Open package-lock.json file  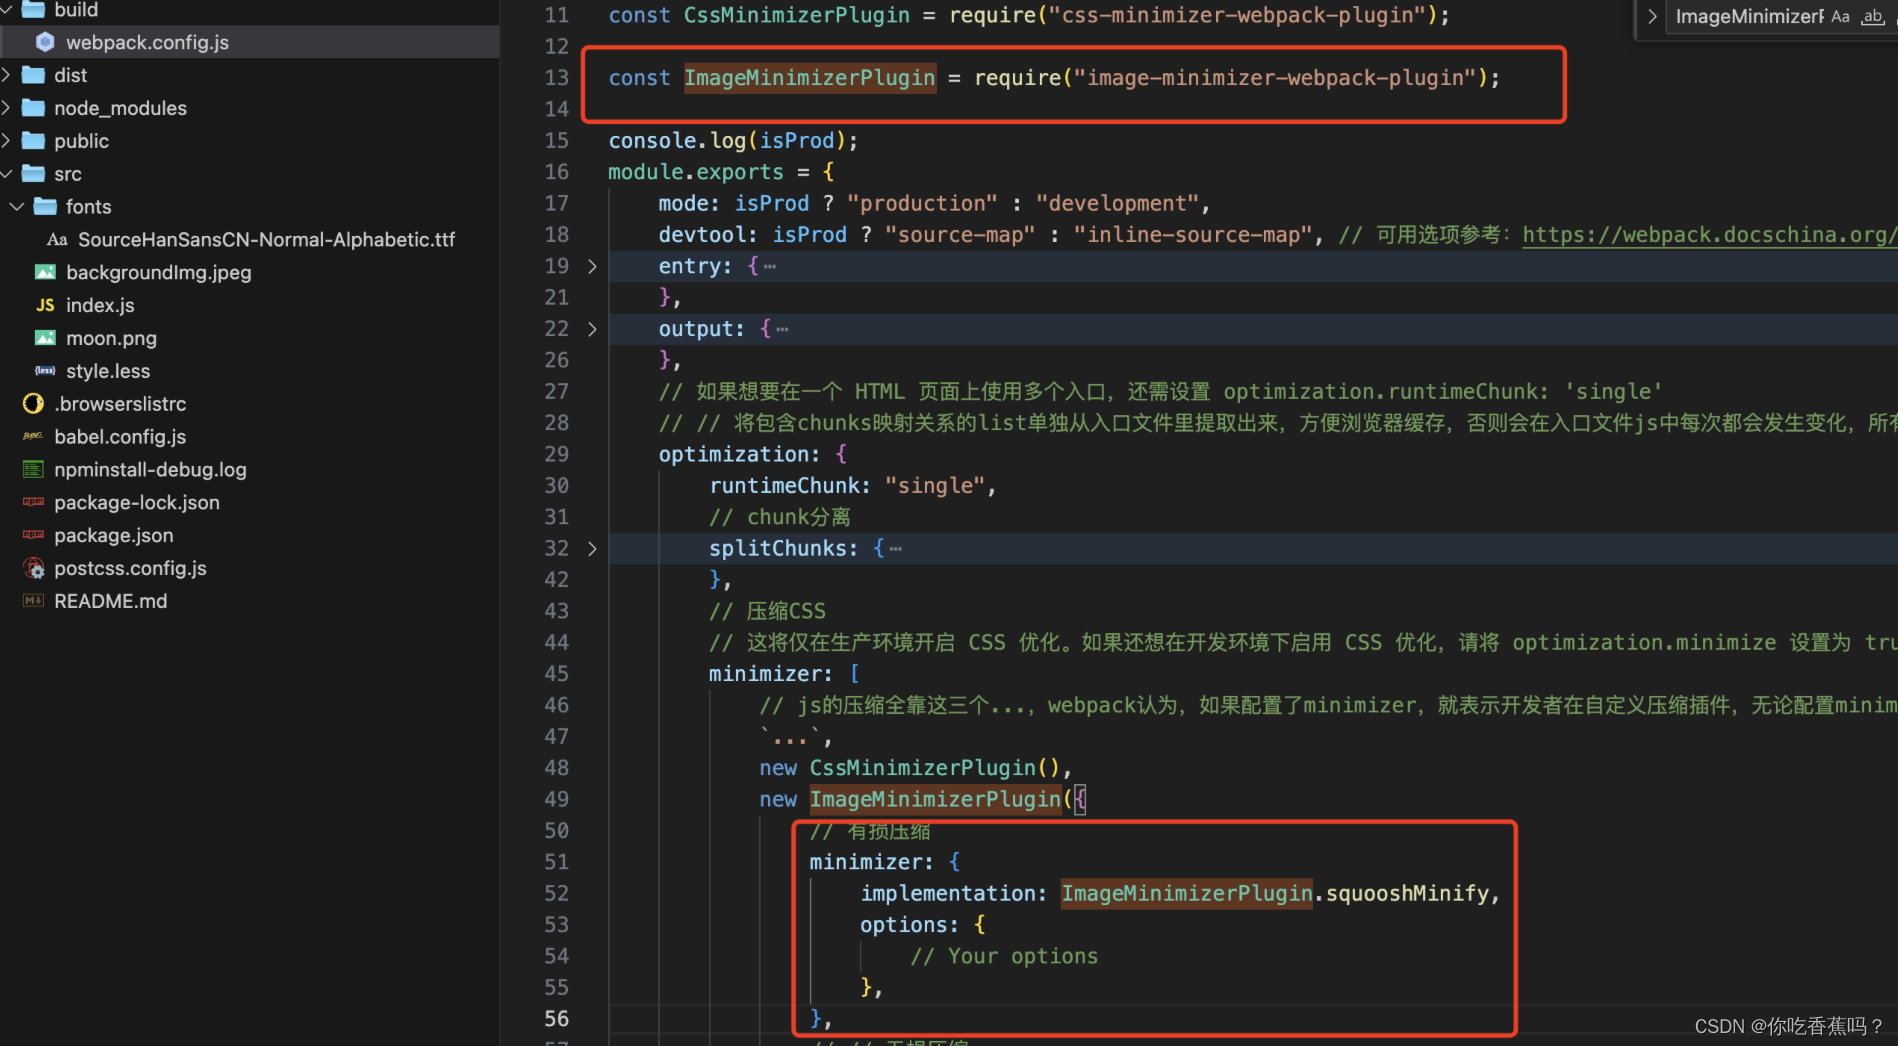pyautogui.click(x=137, y=503)
